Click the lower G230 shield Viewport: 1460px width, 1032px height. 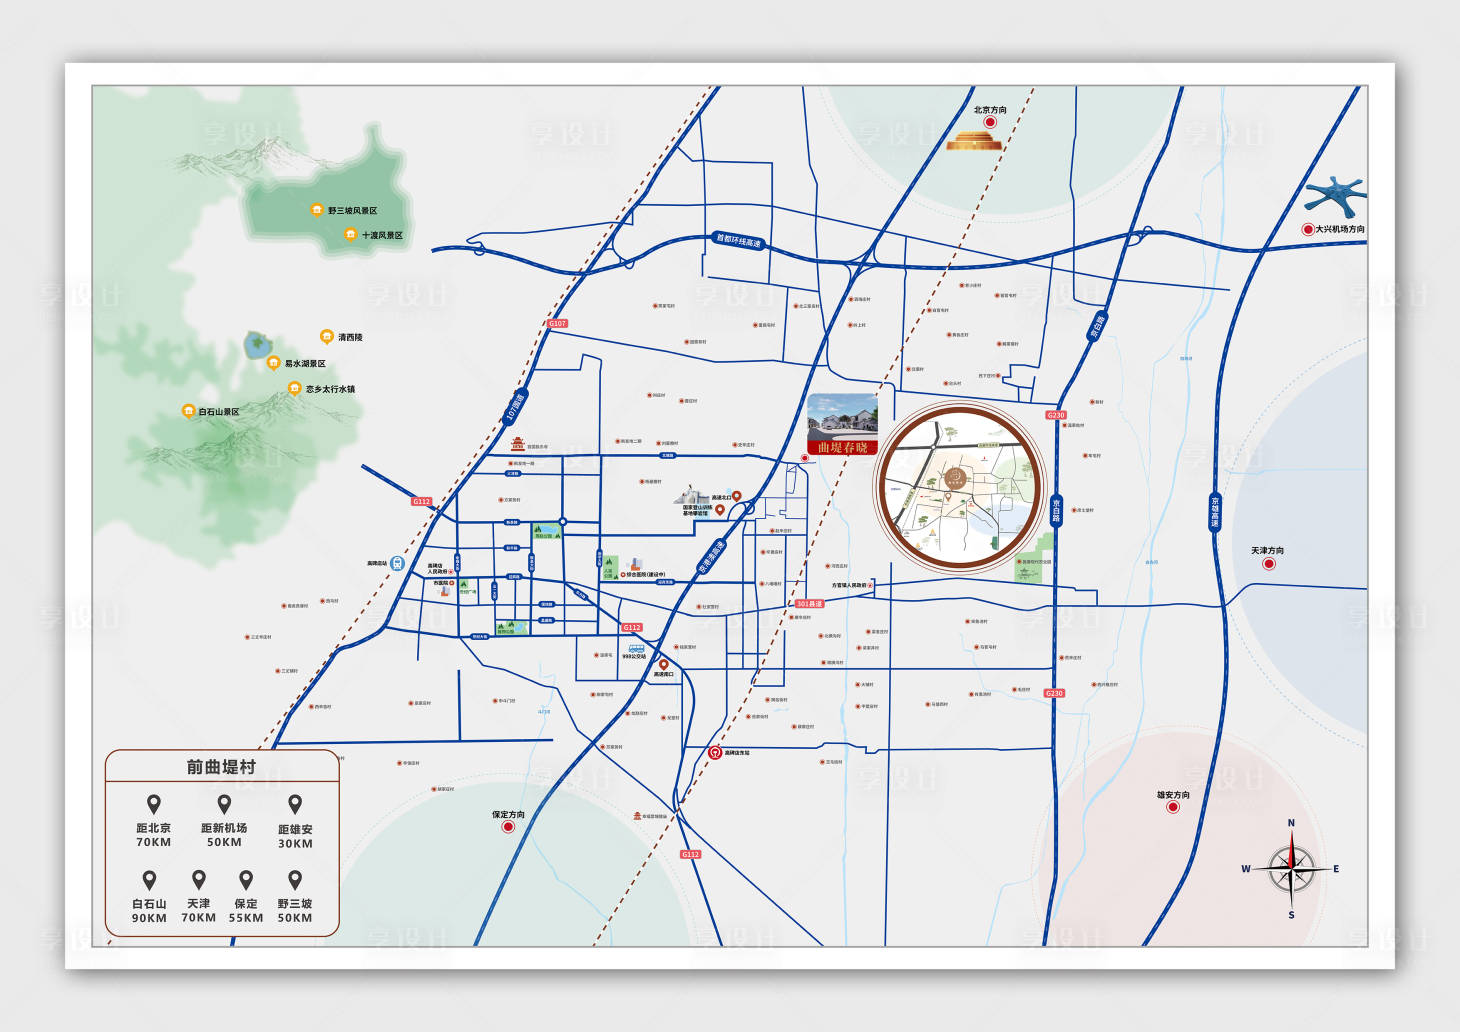1054,693
